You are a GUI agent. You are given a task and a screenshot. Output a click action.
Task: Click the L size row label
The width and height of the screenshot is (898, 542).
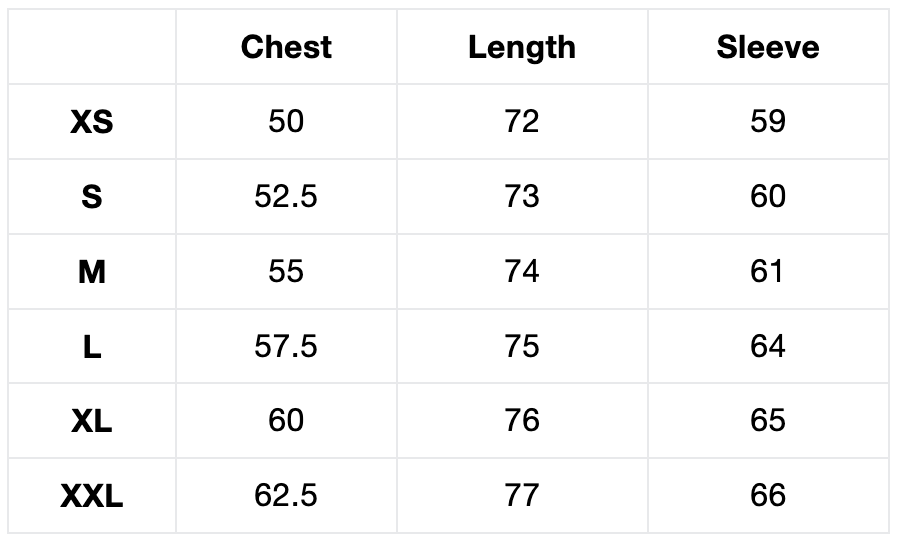92,347
